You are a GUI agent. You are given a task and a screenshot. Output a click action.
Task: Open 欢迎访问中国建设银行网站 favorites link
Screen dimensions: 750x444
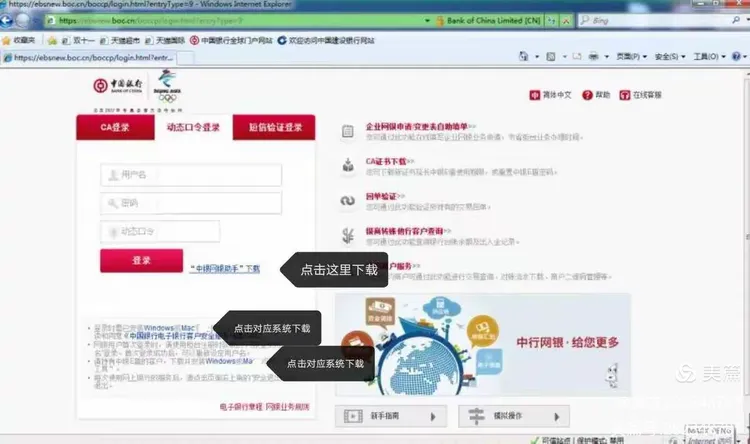[x=326, y=41]
